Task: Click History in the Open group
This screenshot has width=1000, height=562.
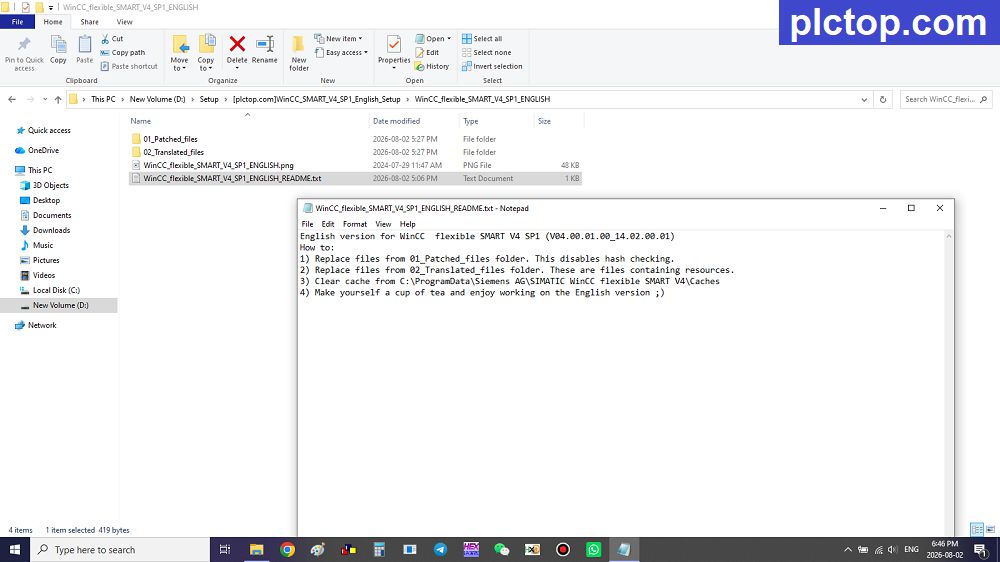Action: (432, 66)
